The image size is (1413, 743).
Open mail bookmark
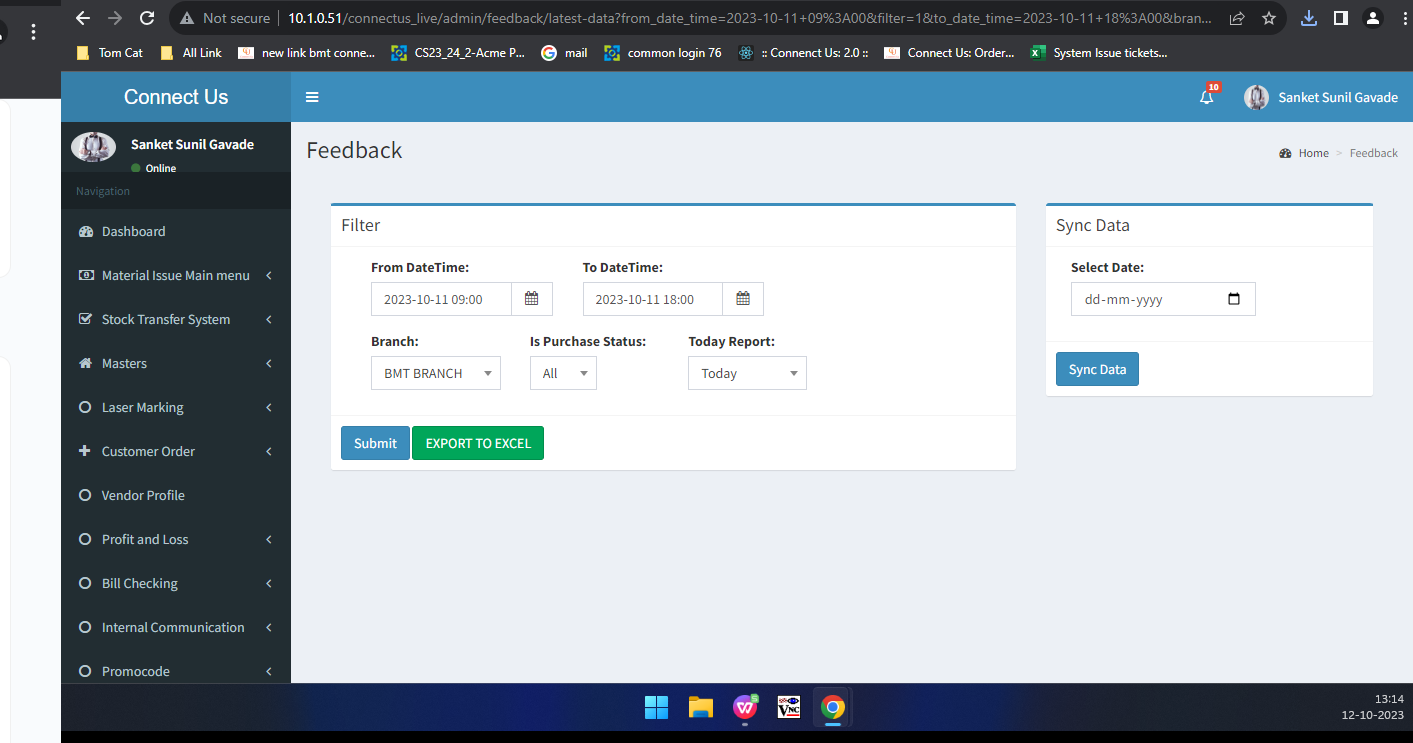tap(565, 53)
